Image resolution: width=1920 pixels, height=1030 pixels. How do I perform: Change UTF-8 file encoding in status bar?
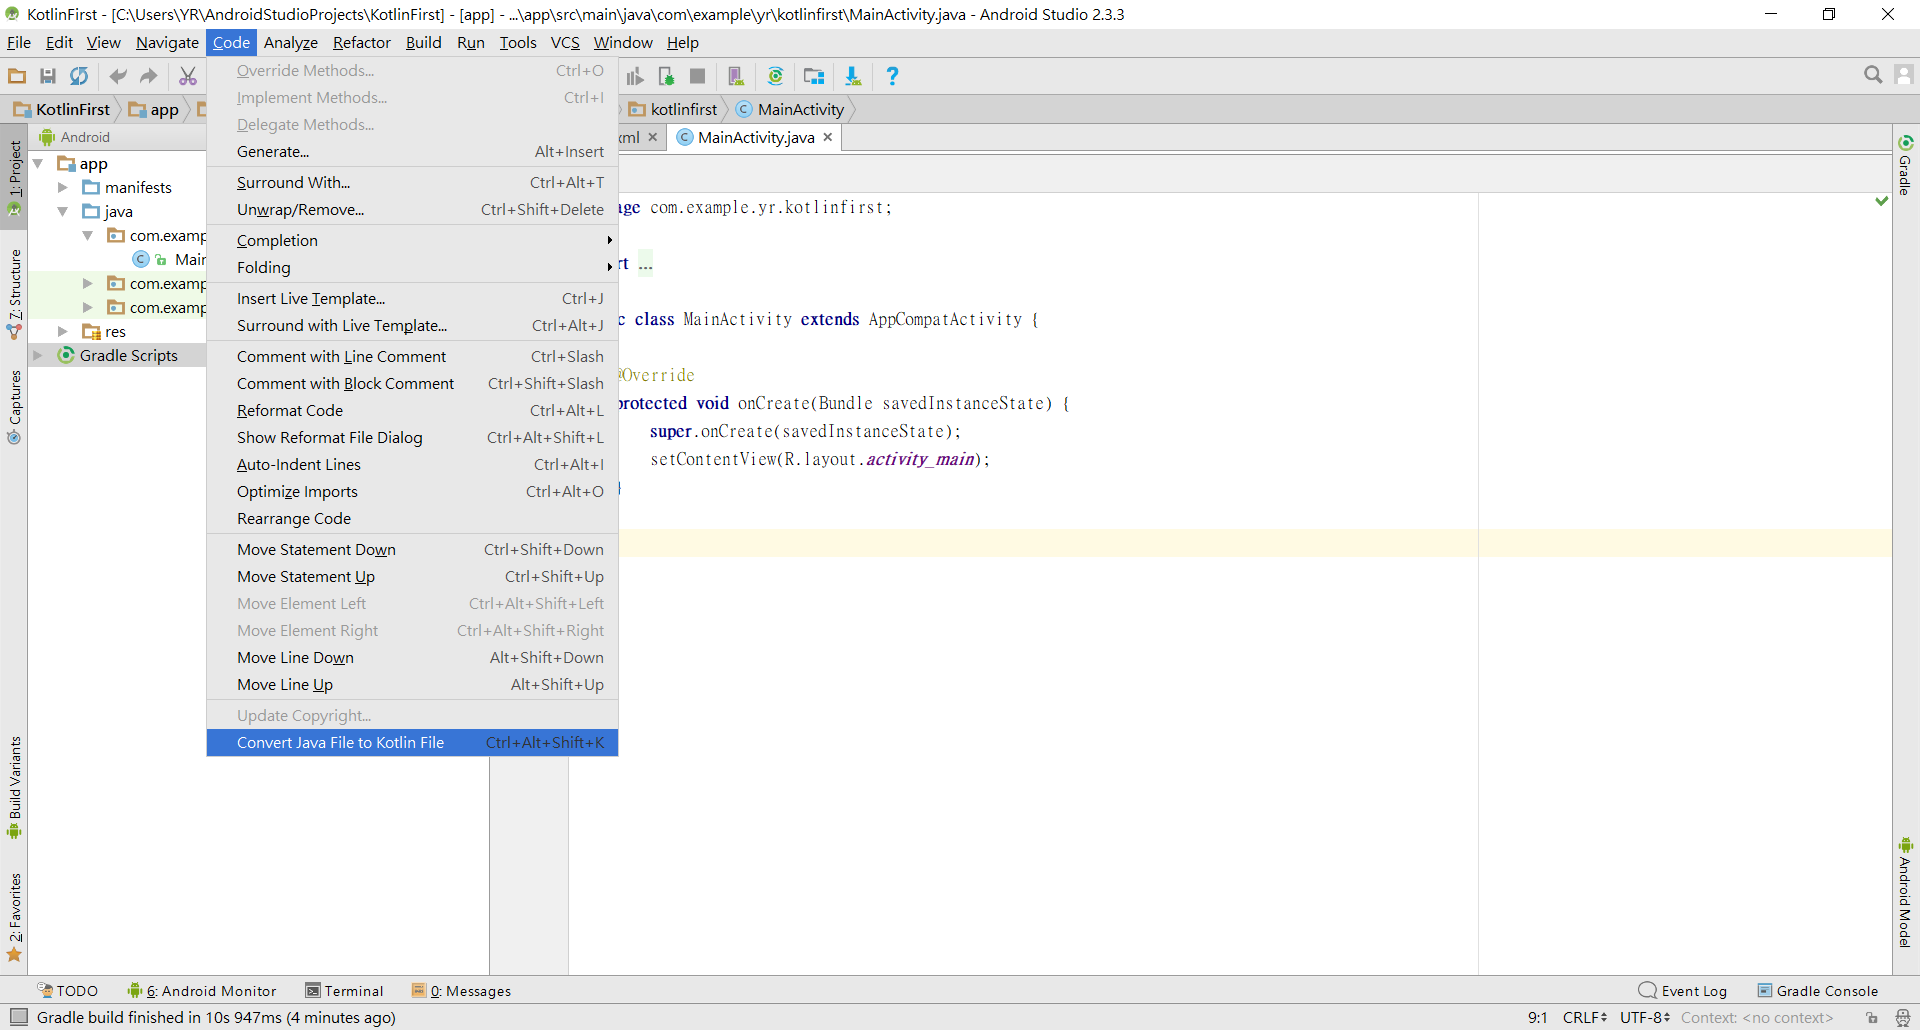[1646, 1018]
